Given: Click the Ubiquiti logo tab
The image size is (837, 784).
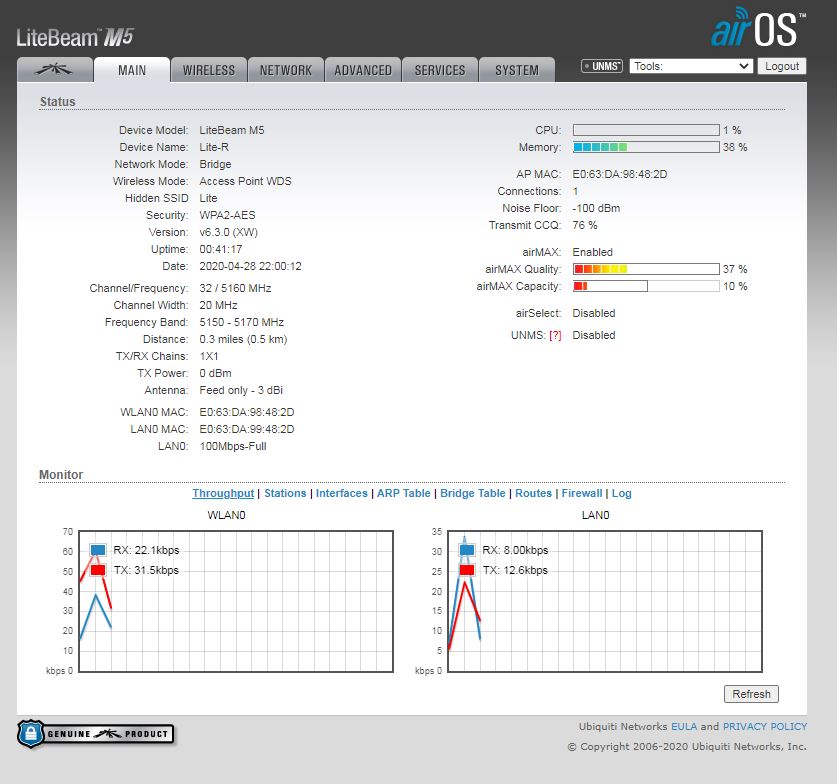Looking at the screenshot, I should (x=54, y=70).
